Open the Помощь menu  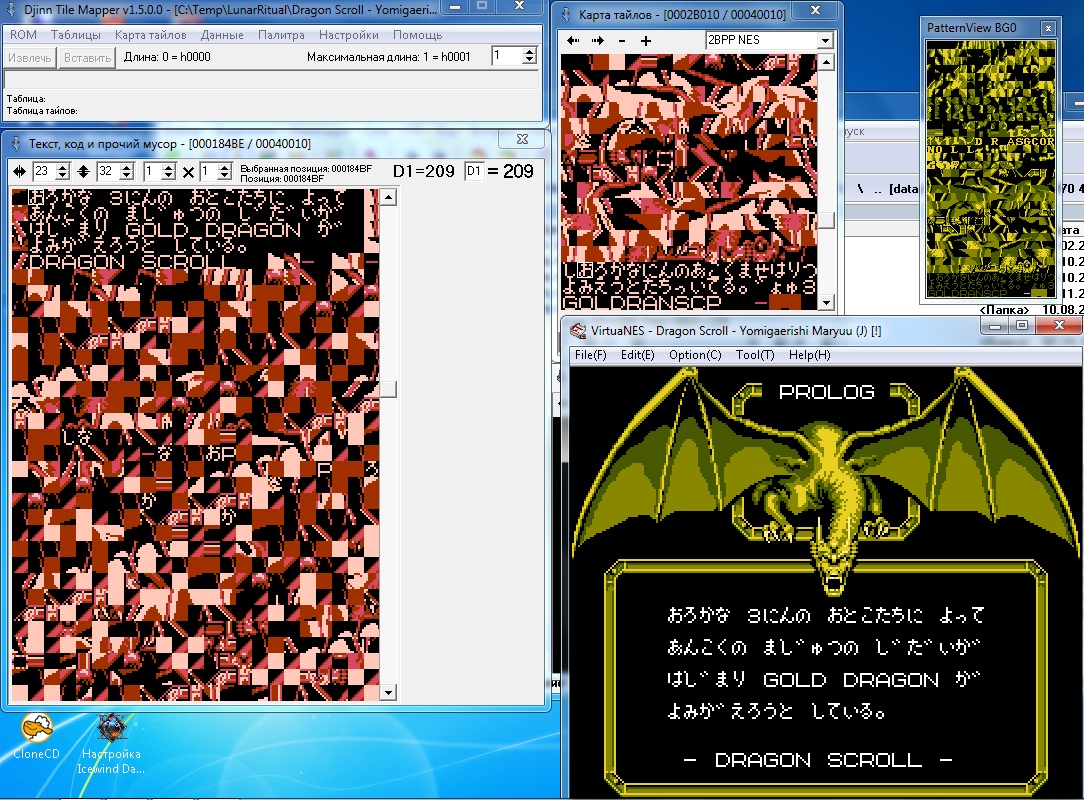[x=418, y=35]
